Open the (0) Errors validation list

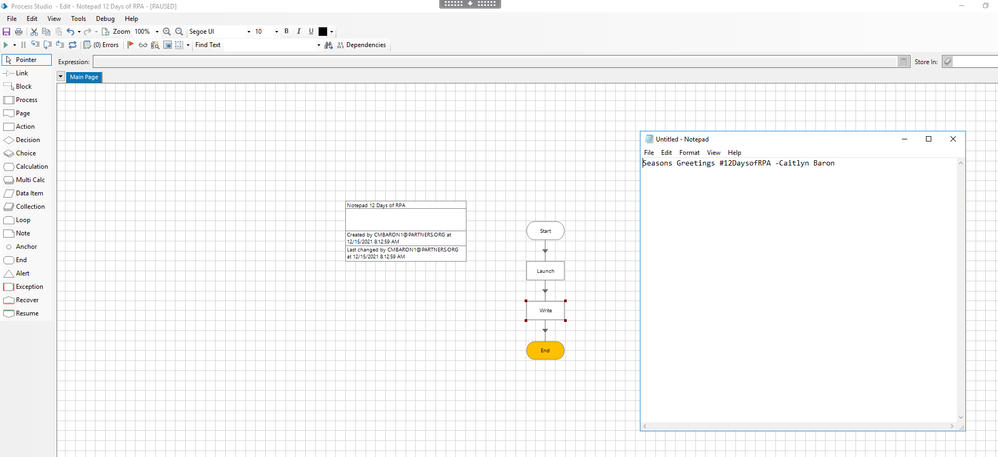101,45
